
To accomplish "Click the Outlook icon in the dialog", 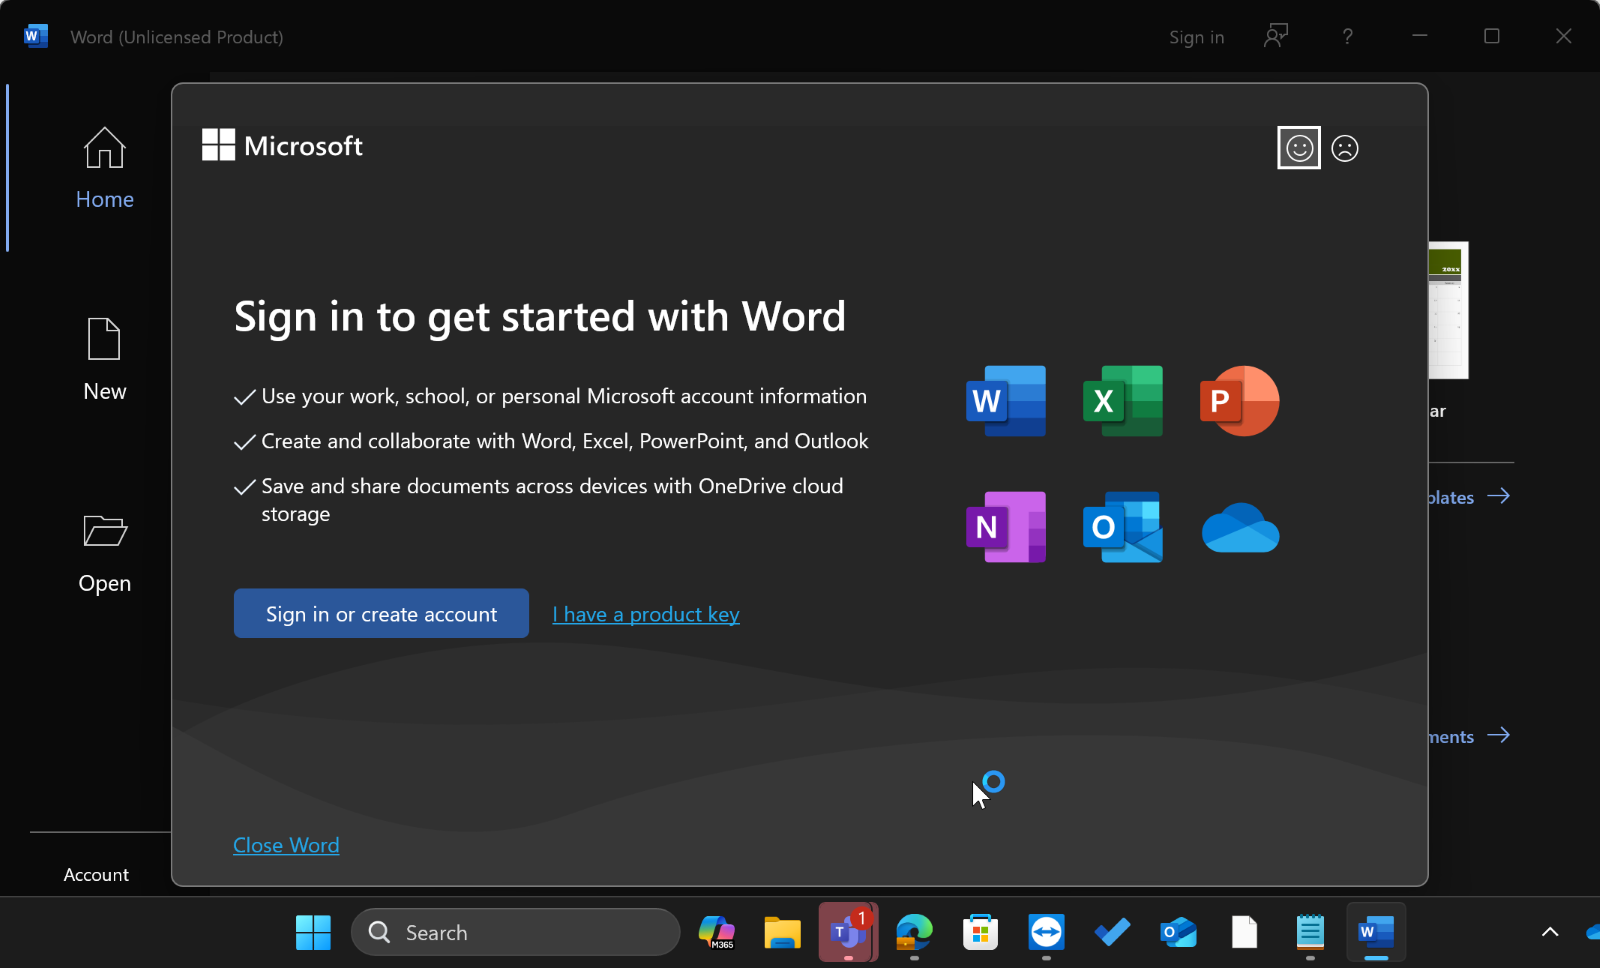I will tap(1122, 527).
